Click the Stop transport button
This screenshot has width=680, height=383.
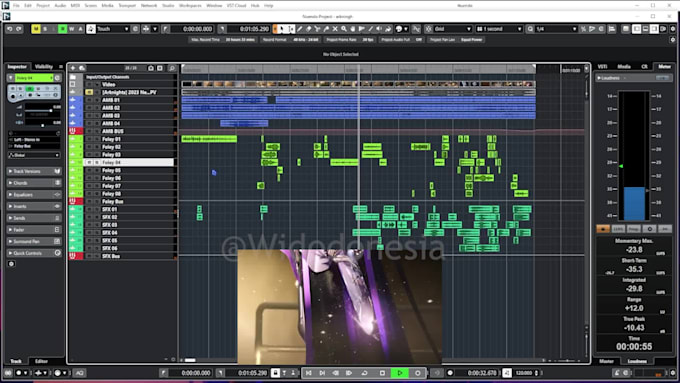coord(382,373)
